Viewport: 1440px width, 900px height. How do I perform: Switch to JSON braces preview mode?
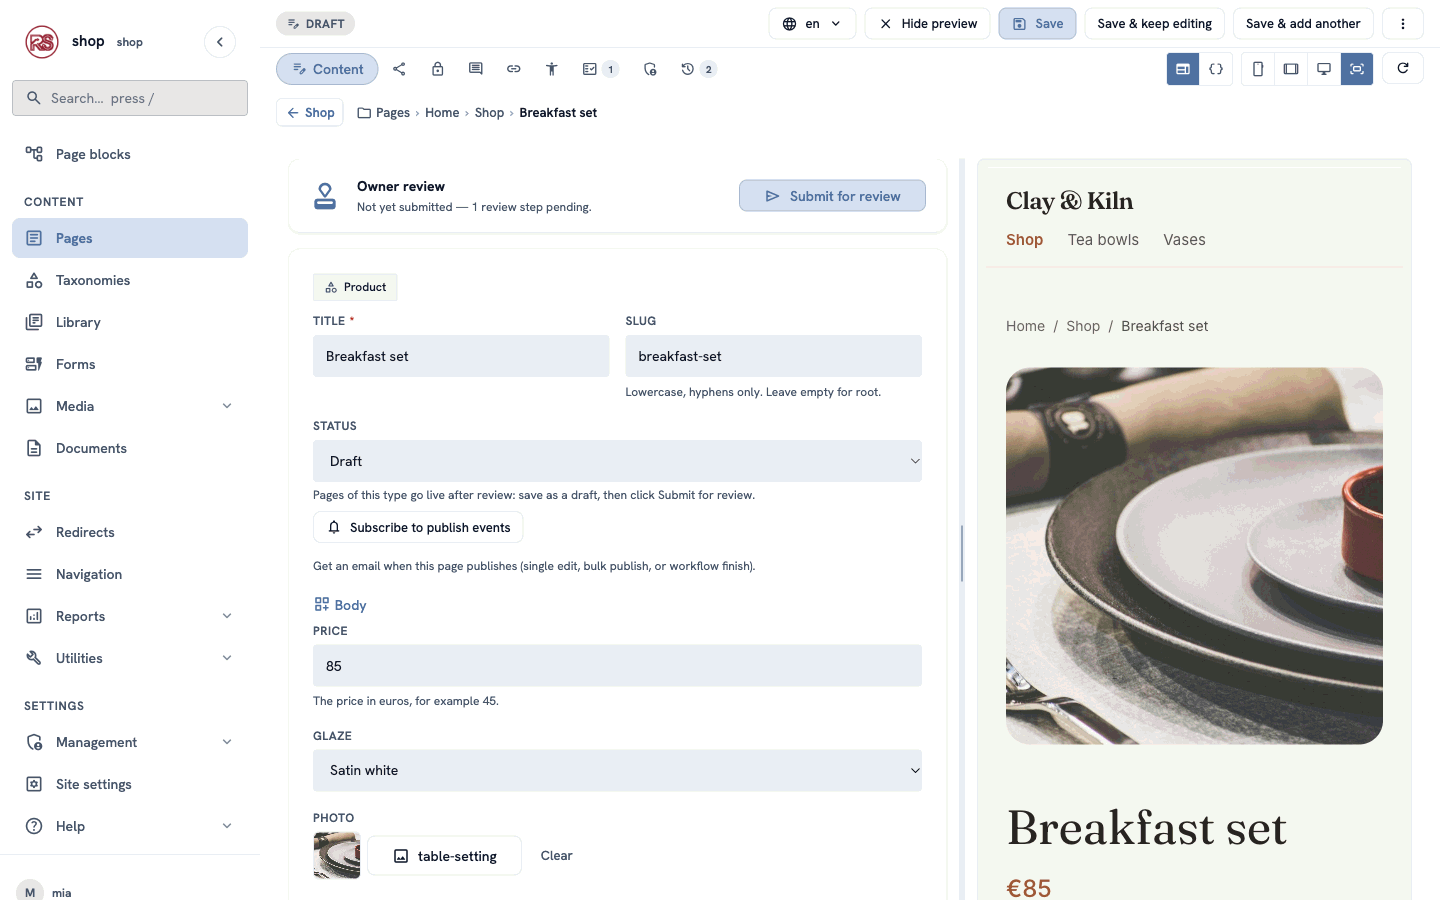click(x=1216, y=69)
